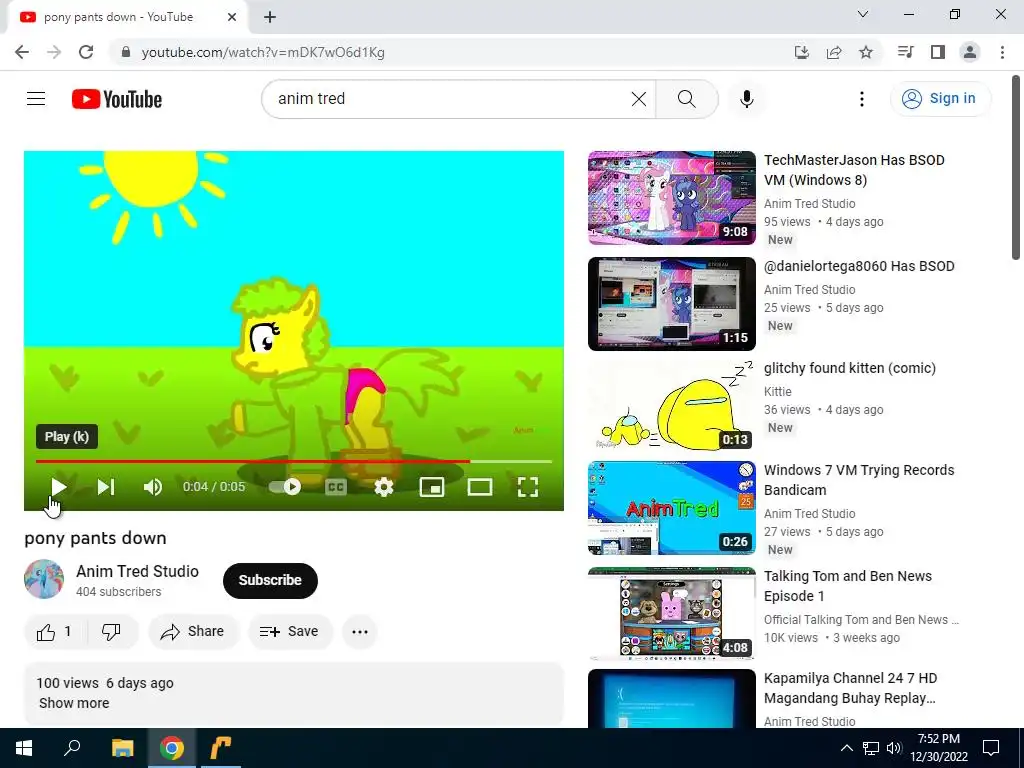Mute the video volume

tap(153, 487)
